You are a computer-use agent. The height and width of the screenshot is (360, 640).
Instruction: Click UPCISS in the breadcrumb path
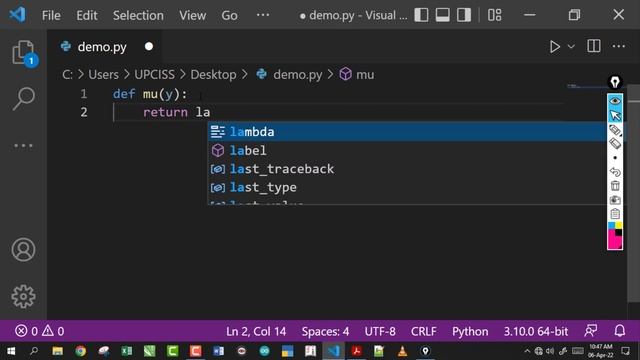click(154, 75)
